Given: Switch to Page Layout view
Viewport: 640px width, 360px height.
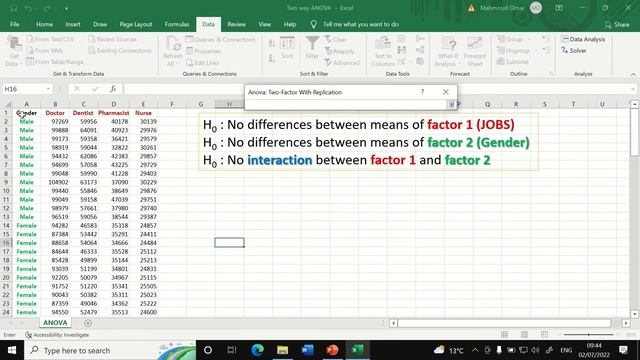Looking at the screenshot, I should [524, 335].
